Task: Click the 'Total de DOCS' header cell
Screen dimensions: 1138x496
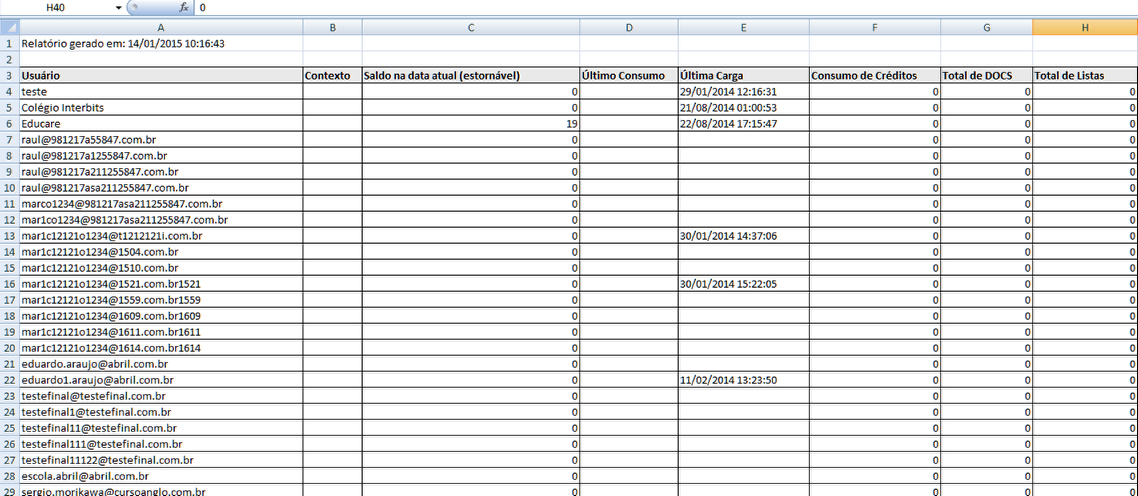Action: tap(986, 76)
